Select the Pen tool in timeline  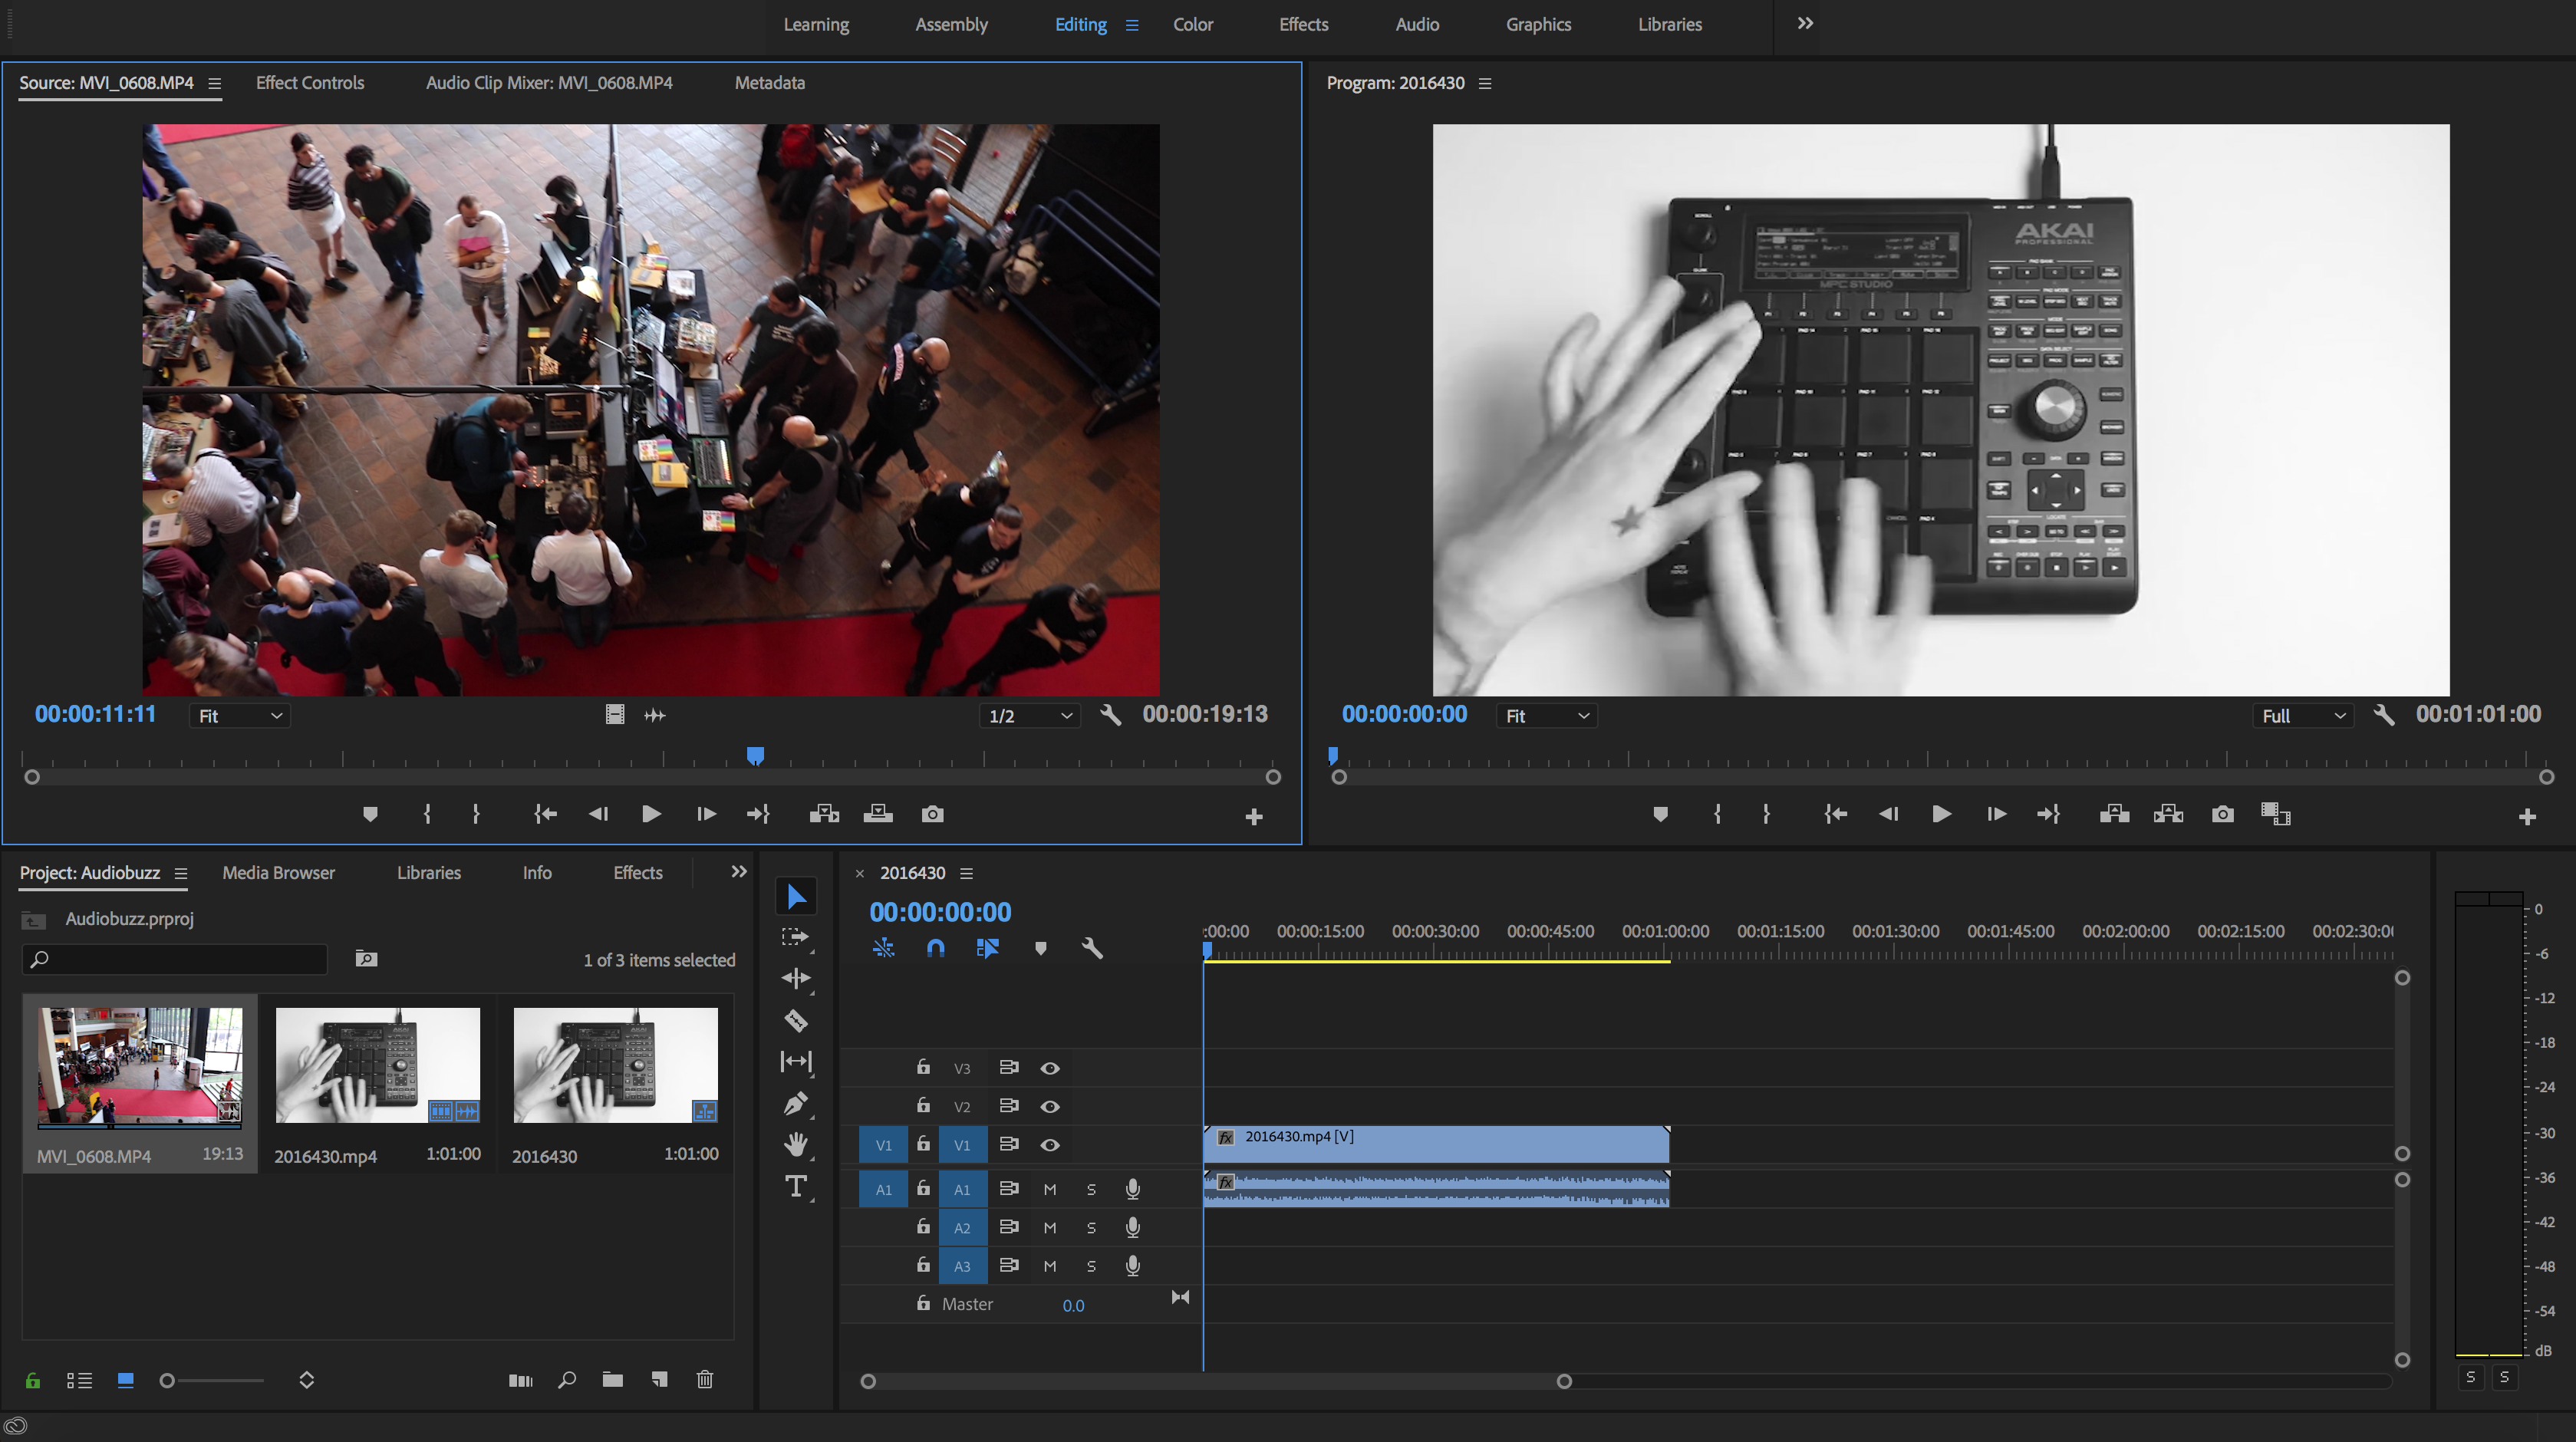798,1104
